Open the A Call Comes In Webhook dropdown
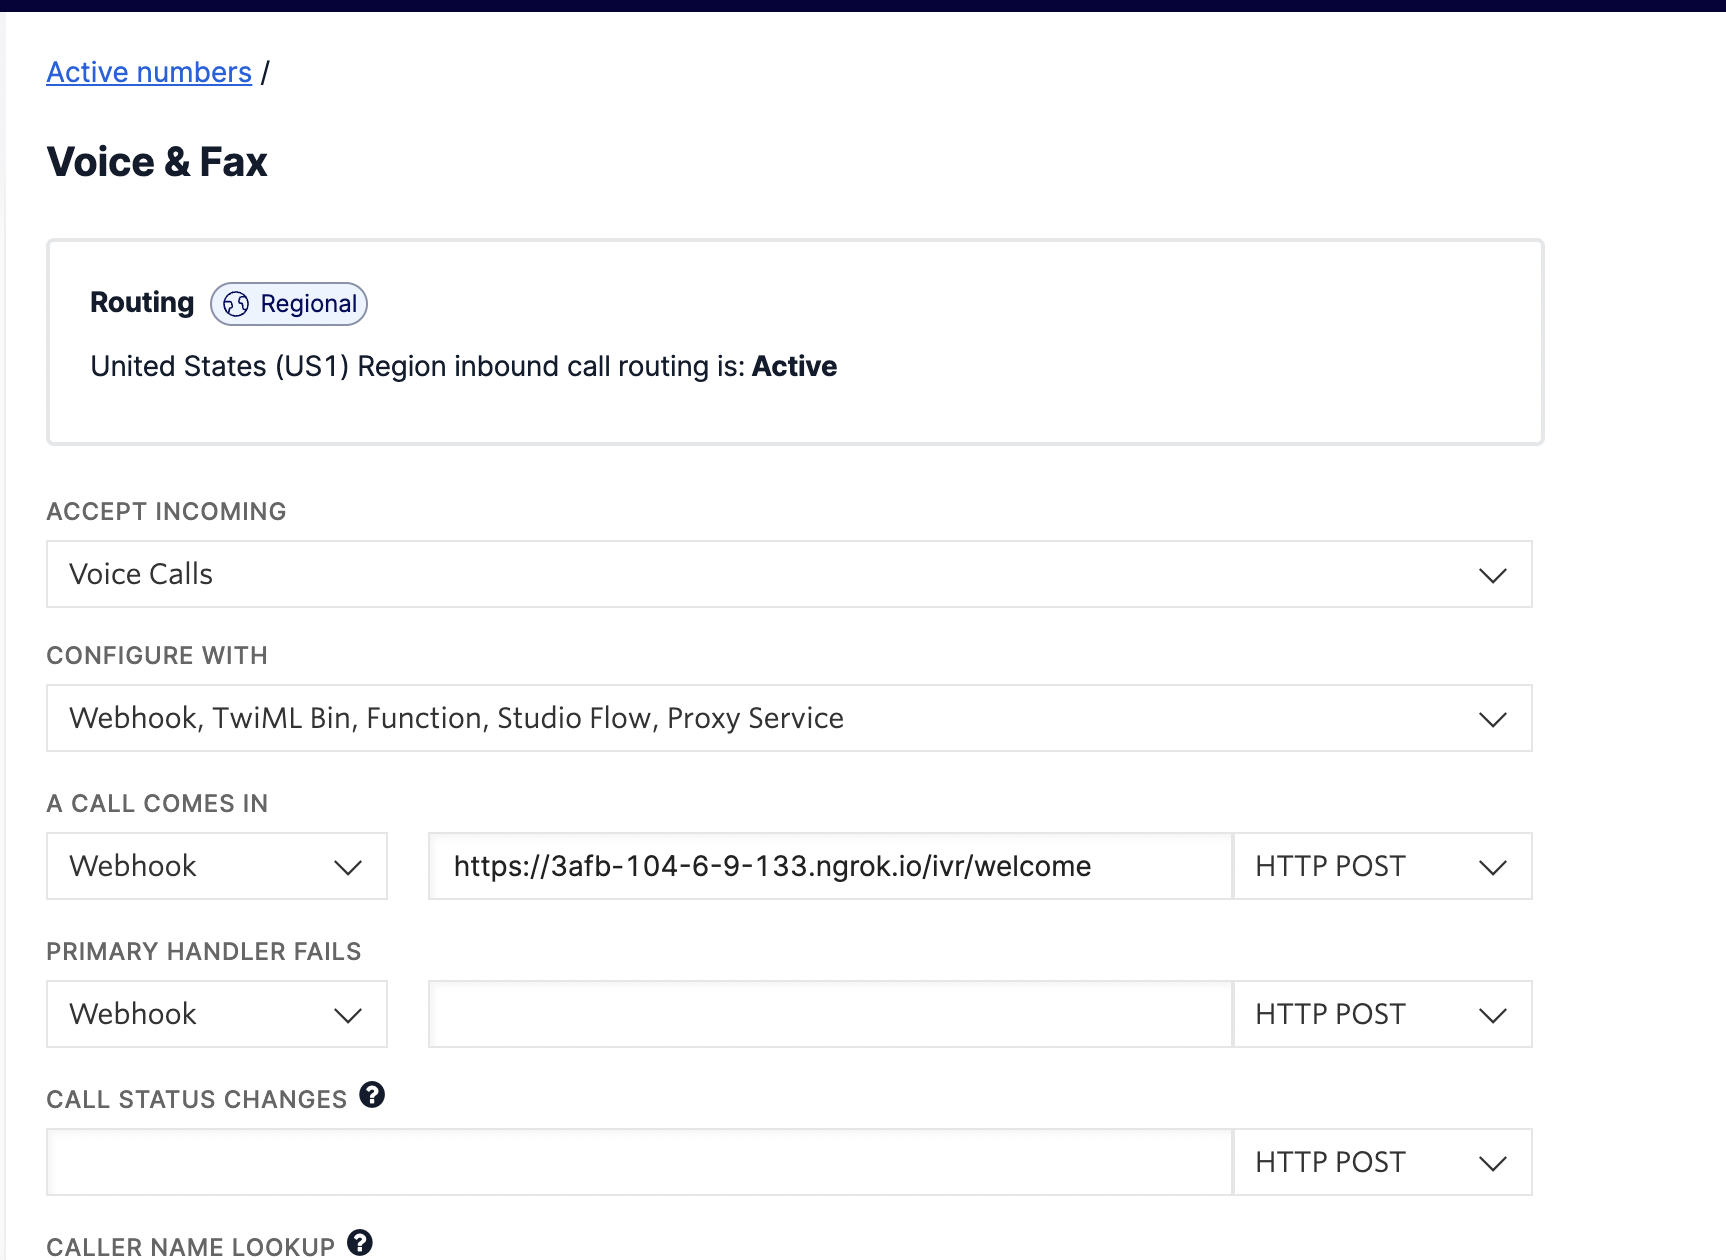This screenshot has height=1260, width=1726. (x=216, y=866)
